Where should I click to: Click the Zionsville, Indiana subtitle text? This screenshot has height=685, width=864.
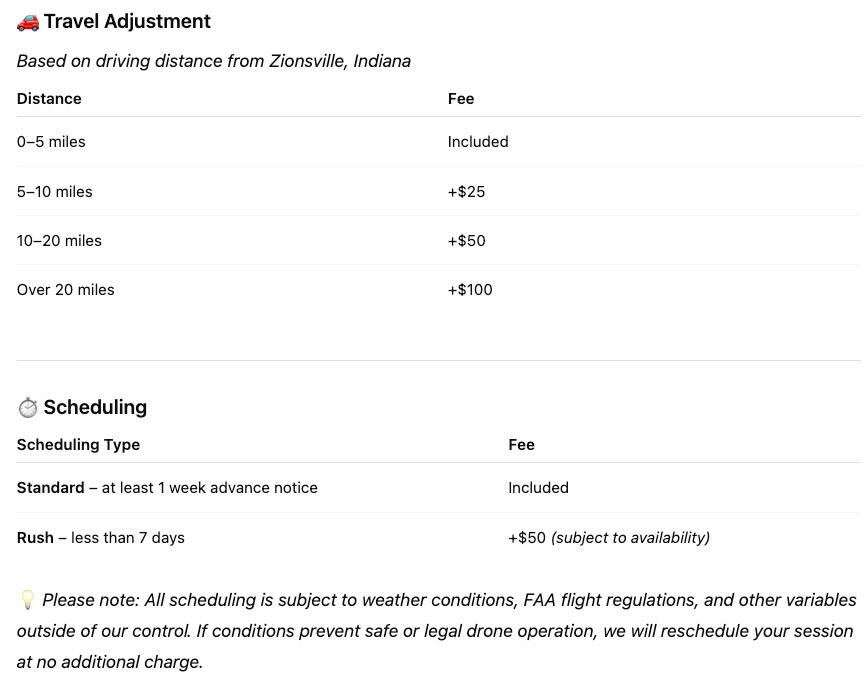click(340, 61)
